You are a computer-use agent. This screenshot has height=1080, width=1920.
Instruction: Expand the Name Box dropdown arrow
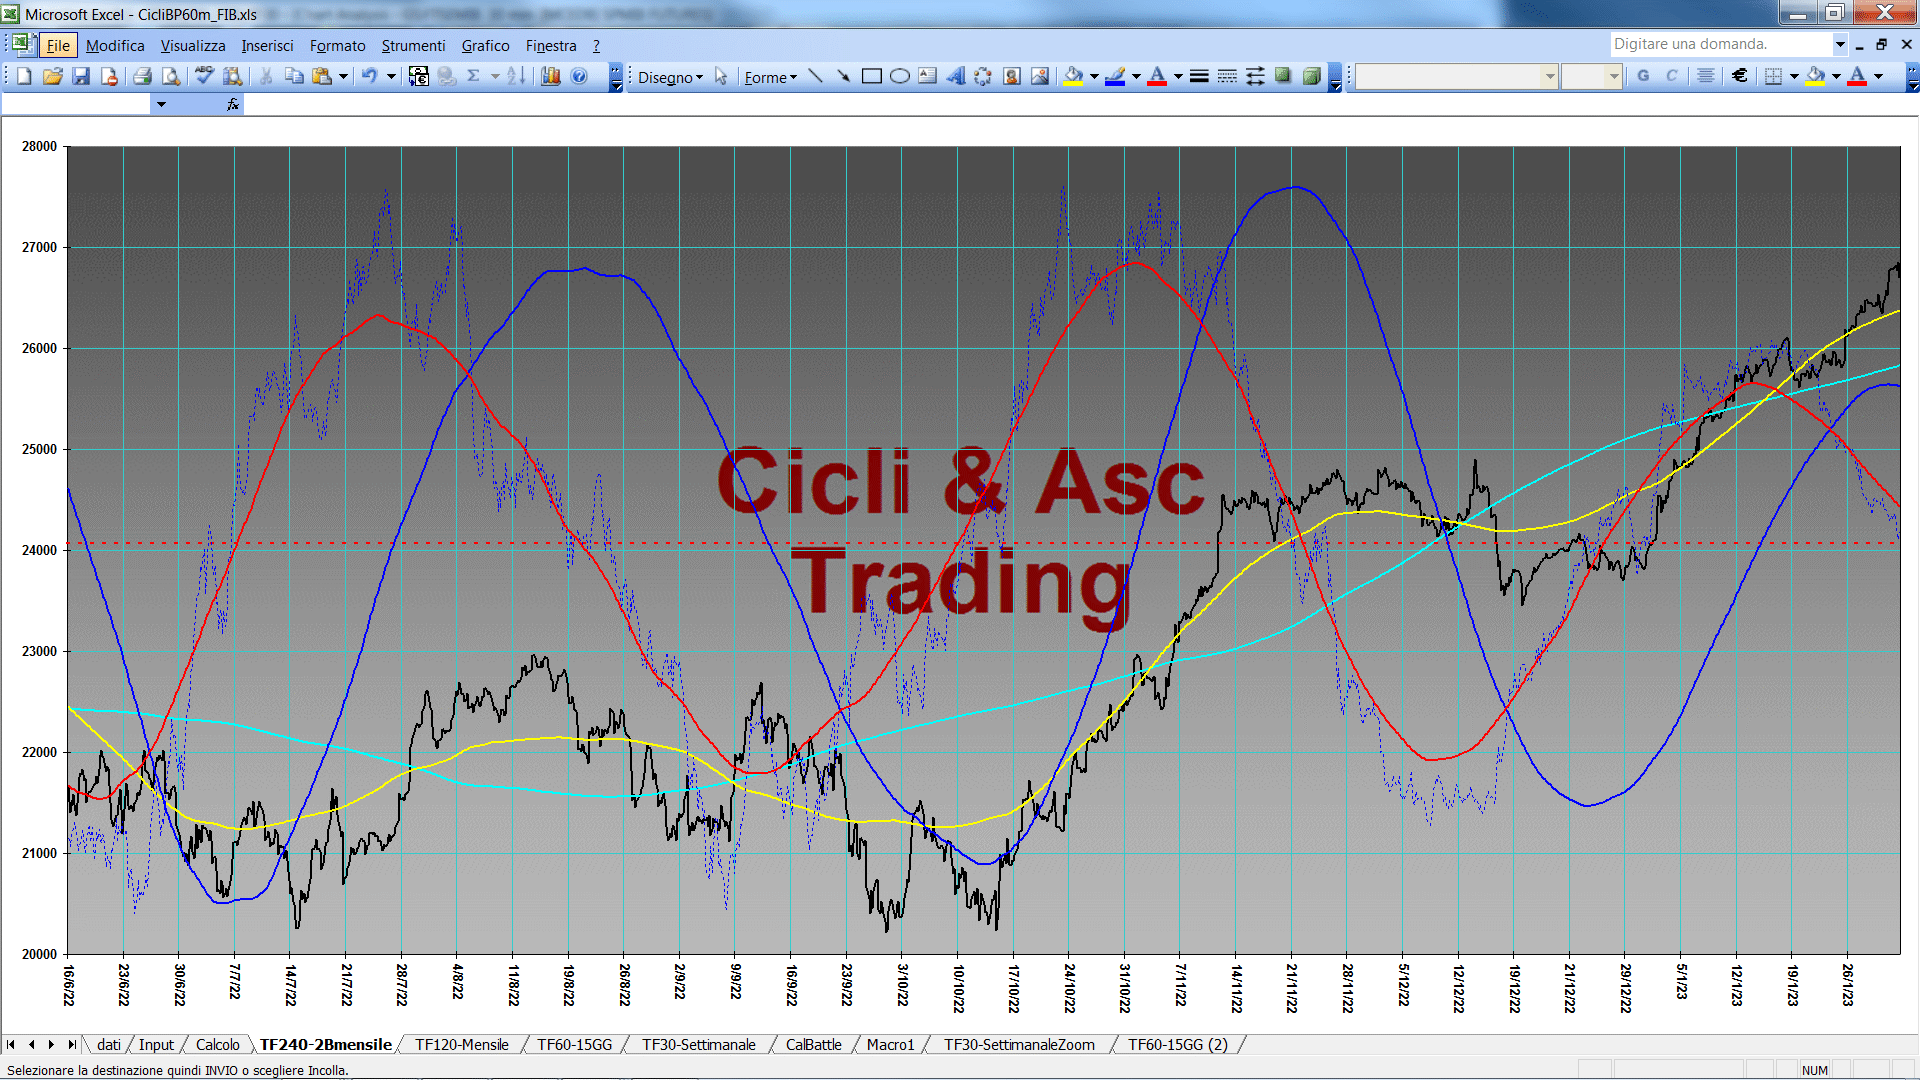click(x=161, y=104)
